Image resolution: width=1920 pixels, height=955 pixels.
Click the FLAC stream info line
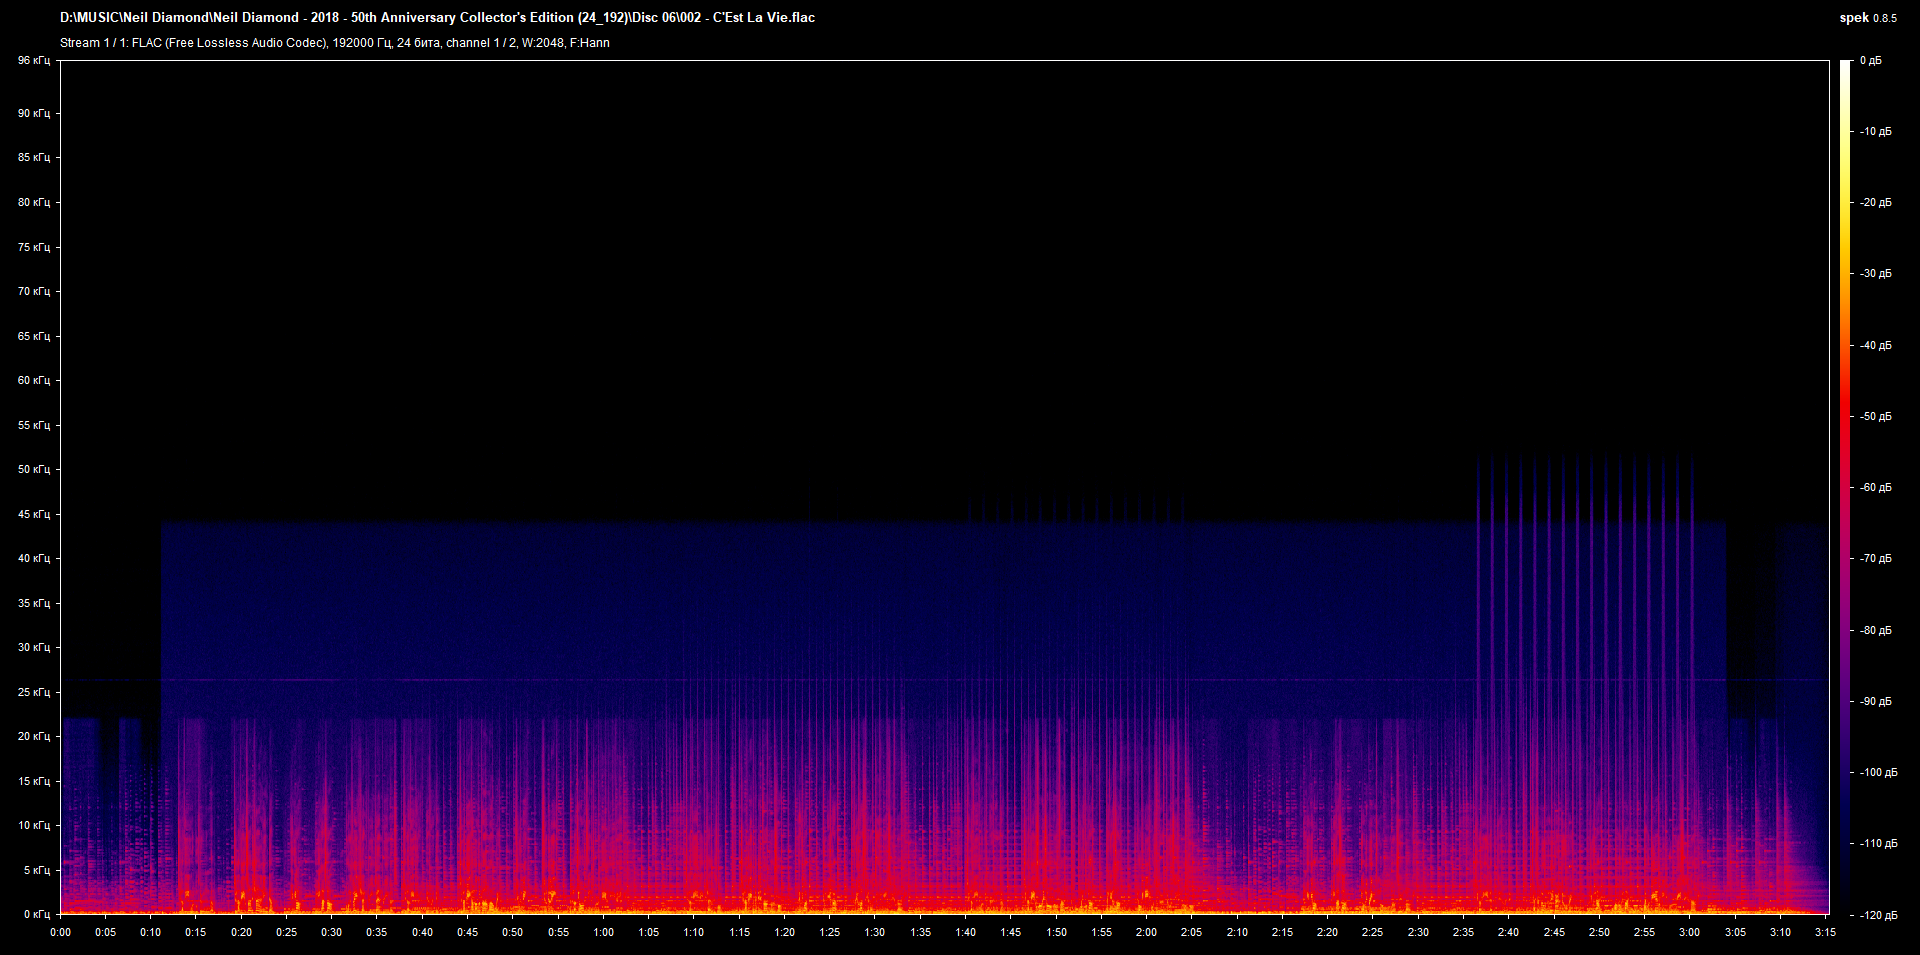click(334, 43)
